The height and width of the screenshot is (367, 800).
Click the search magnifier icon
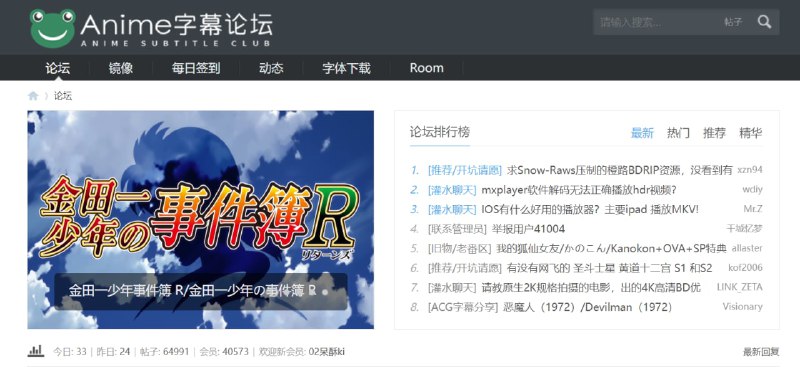tap(764, 22)
